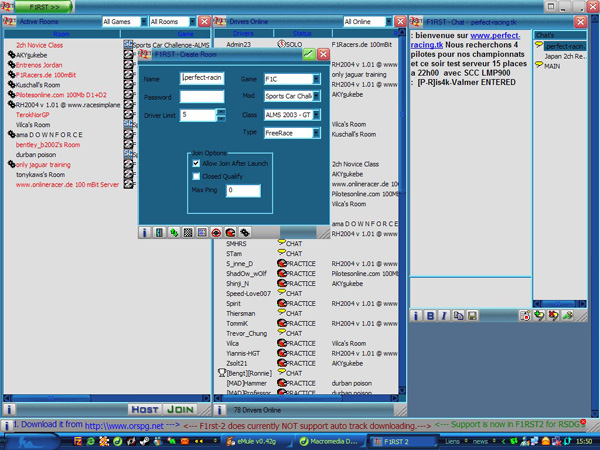Click the track layout icon in Create Room toolbar
This screenshot has width=600, height=450.
pos(159,232)
